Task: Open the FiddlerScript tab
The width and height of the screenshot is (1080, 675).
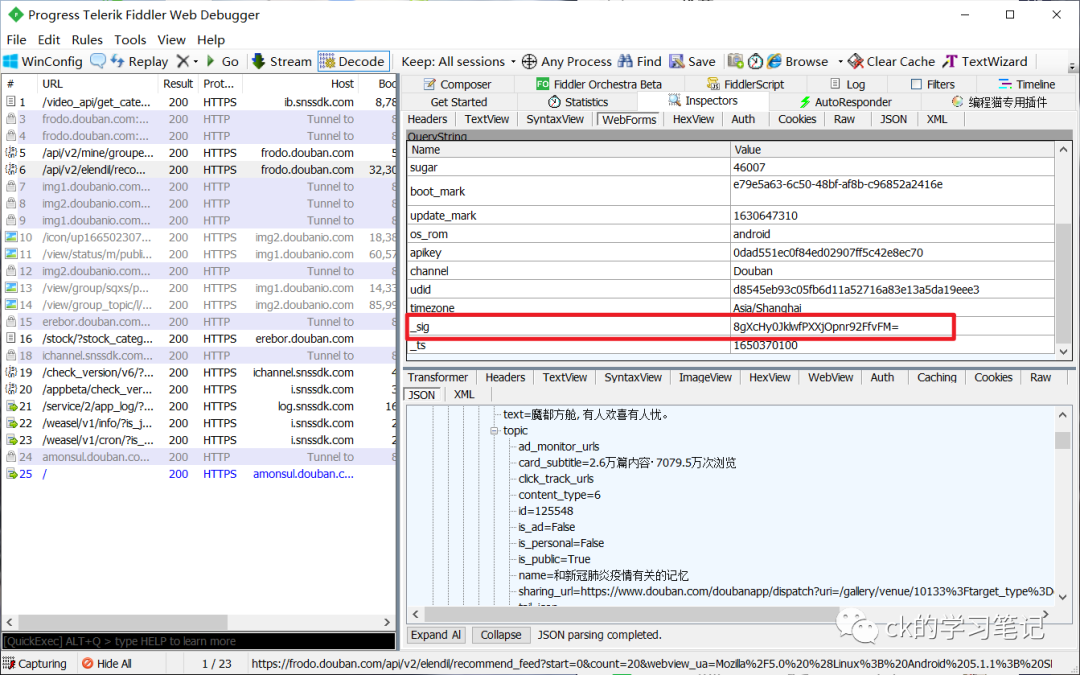Action: click(745, 84)
